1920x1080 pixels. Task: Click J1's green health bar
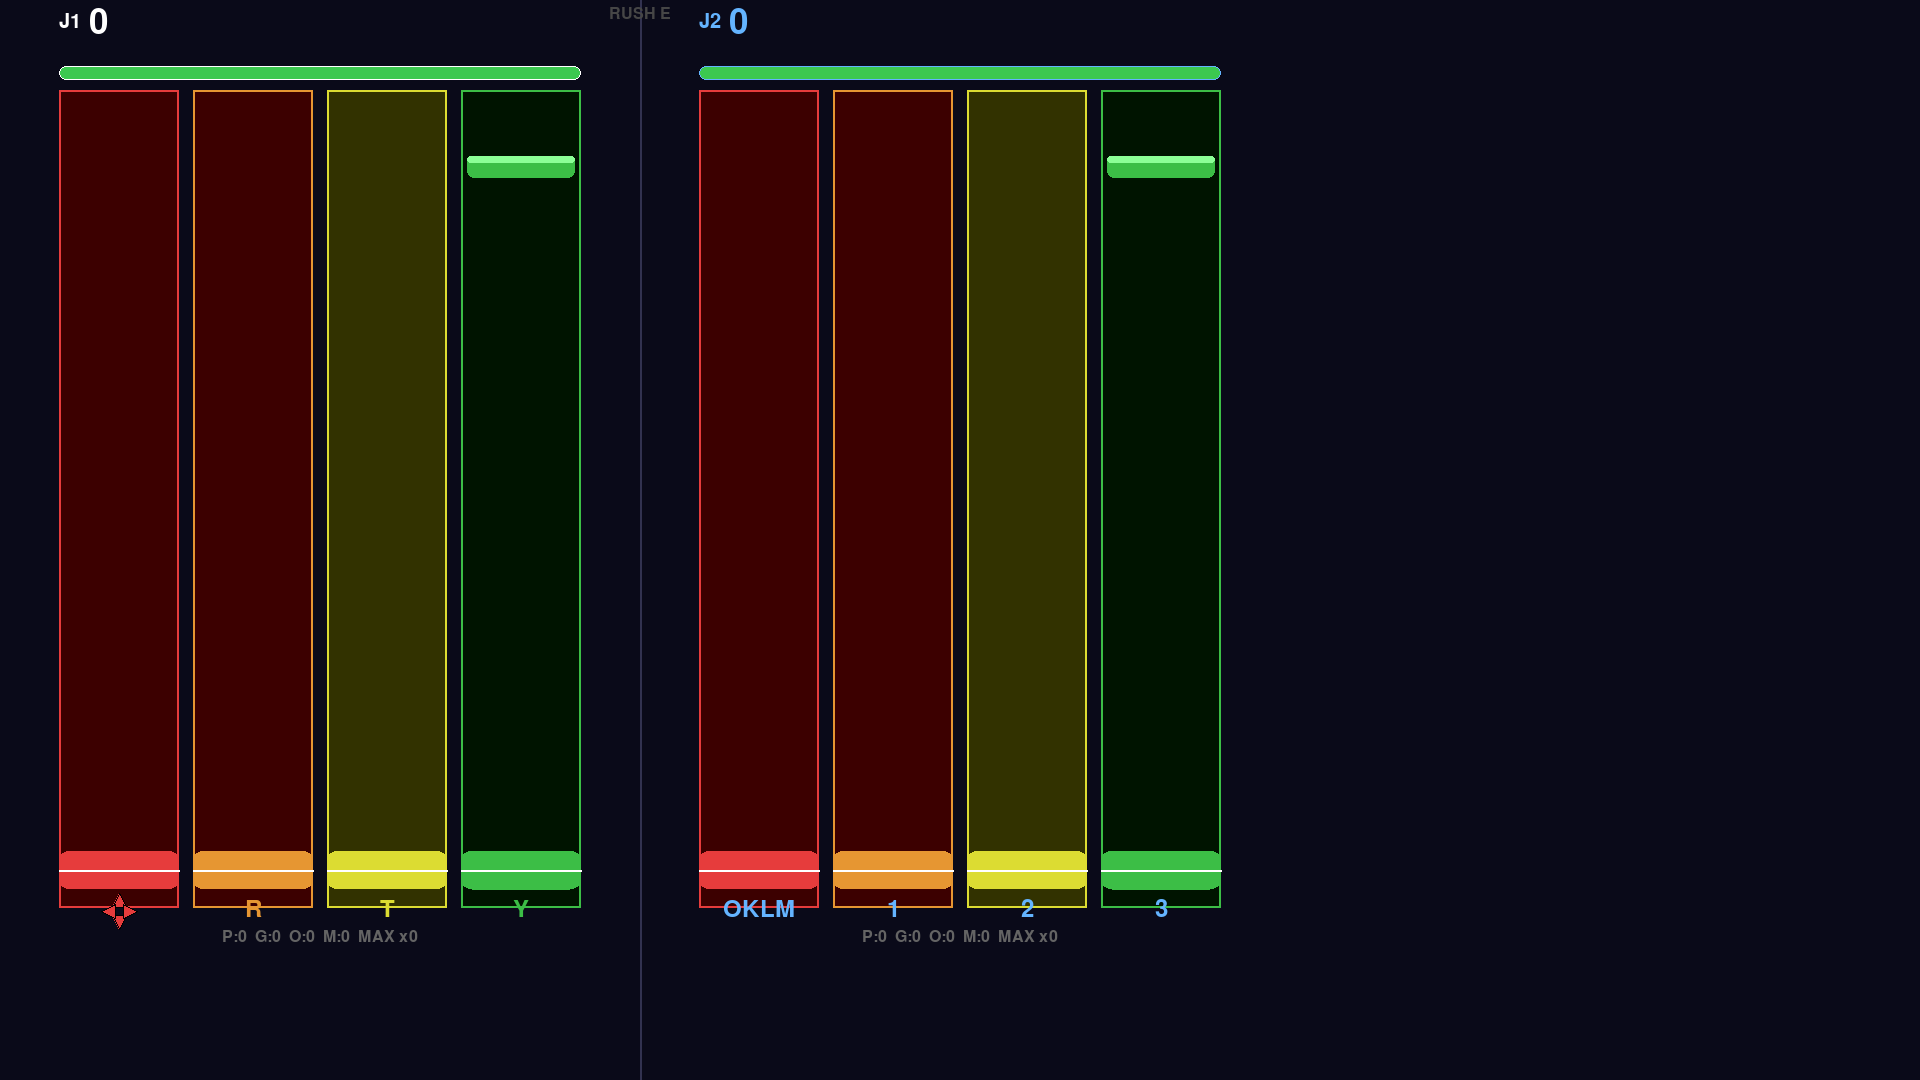pos(320,73)
